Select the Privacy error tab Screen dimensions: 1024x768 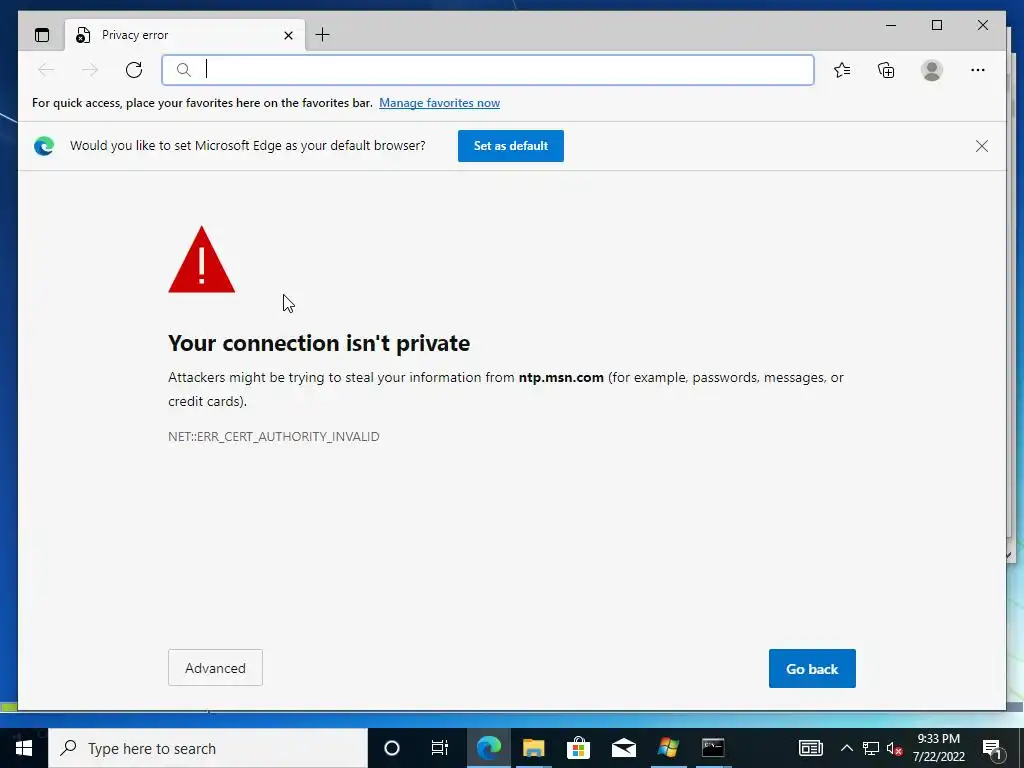[x=185, y=35]
